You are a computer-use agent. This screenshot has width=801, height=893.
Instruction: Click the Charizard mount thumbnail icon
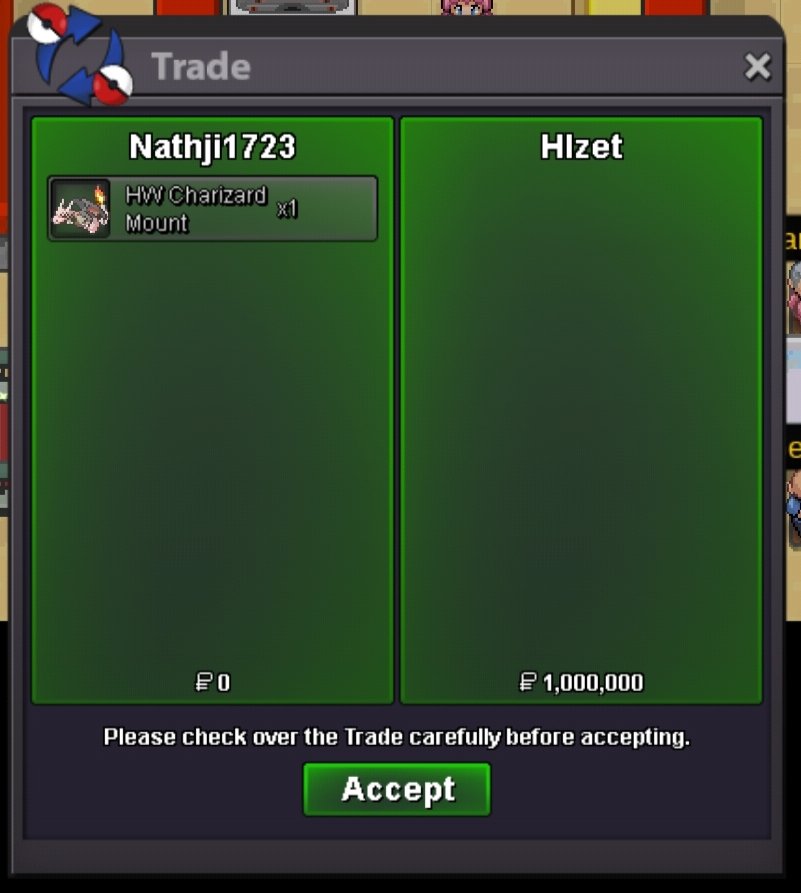[80, 208]
